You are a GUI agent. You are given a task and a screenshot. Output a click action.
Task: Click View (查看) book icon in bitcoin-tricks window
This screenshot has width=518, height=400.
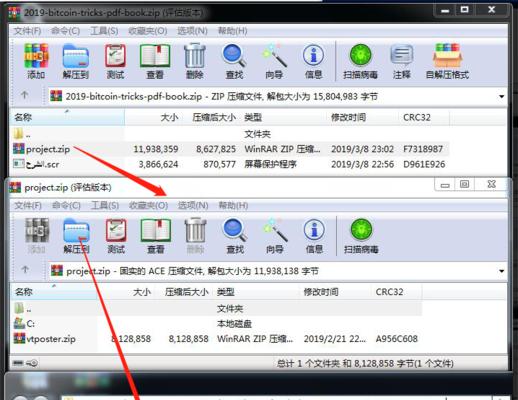(x=155, y=62)
